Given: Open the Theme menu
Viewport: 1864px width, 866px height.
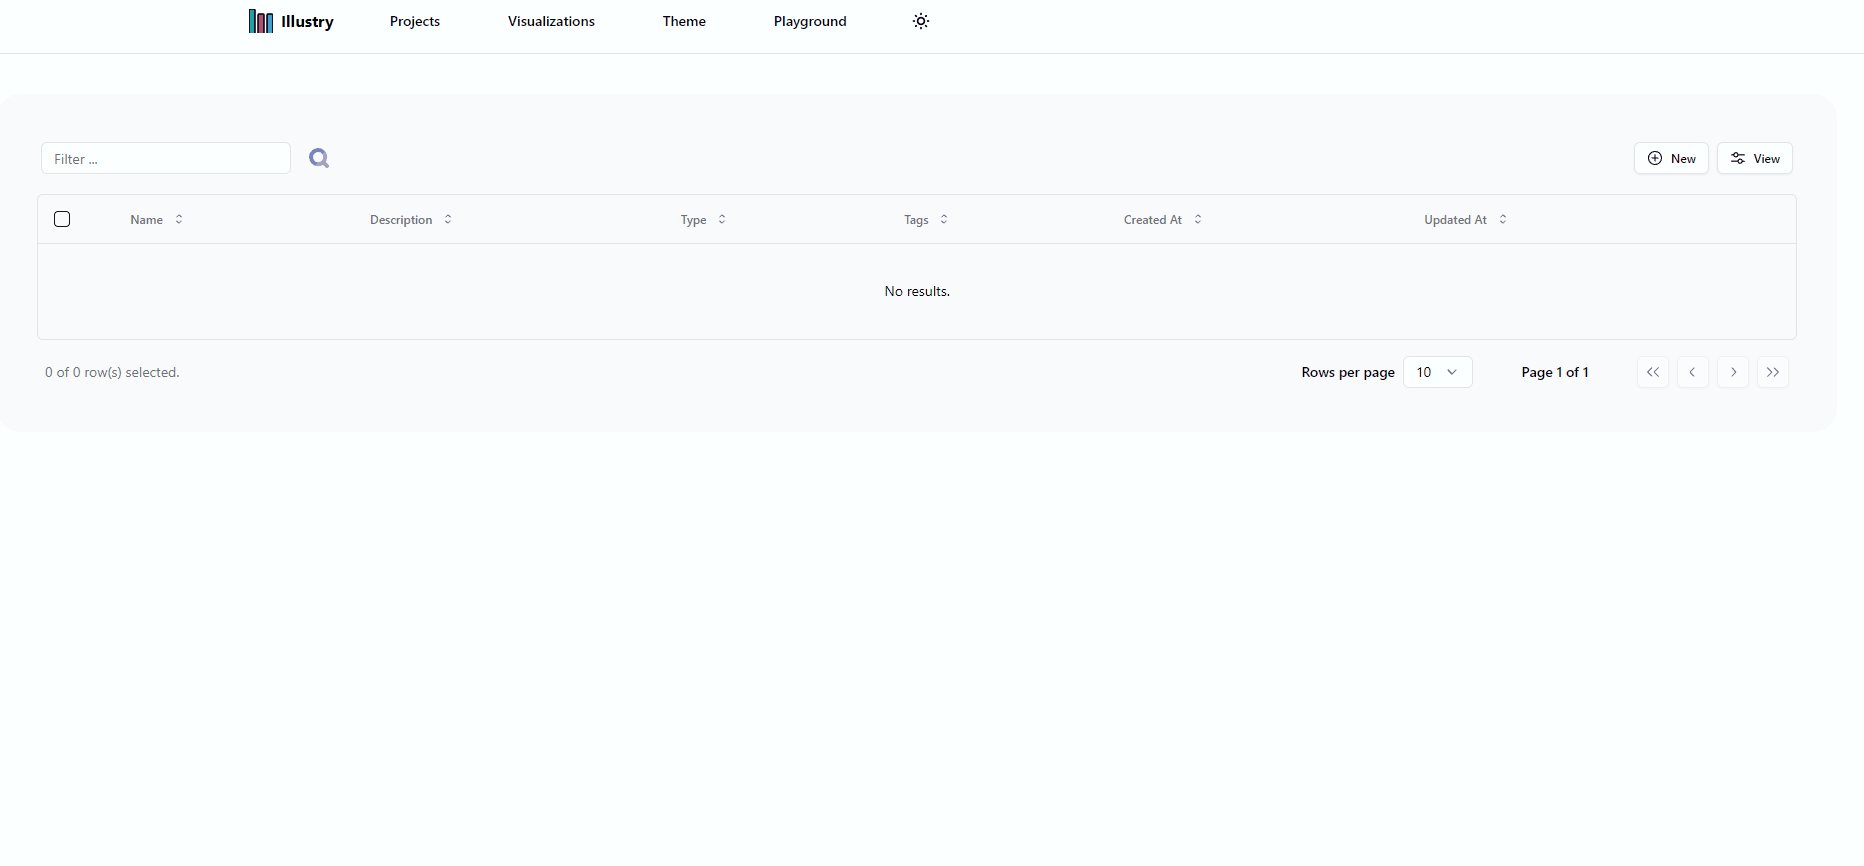Looking at the screenshot, I should [x=684, y=21].
